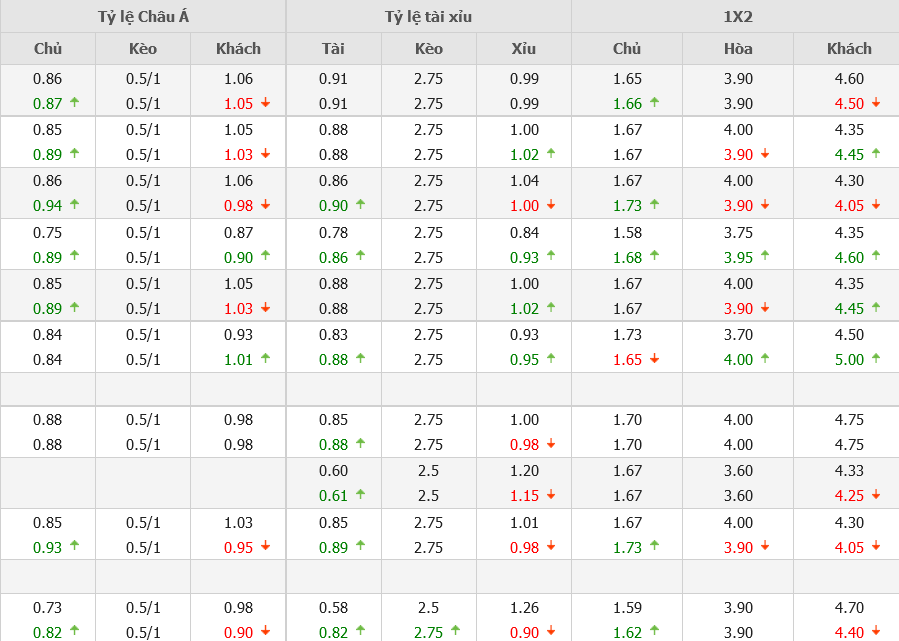This screenshot has width=899, height=641.
Task: Click the up arrow next to 0.61
Action: point(360,494)
